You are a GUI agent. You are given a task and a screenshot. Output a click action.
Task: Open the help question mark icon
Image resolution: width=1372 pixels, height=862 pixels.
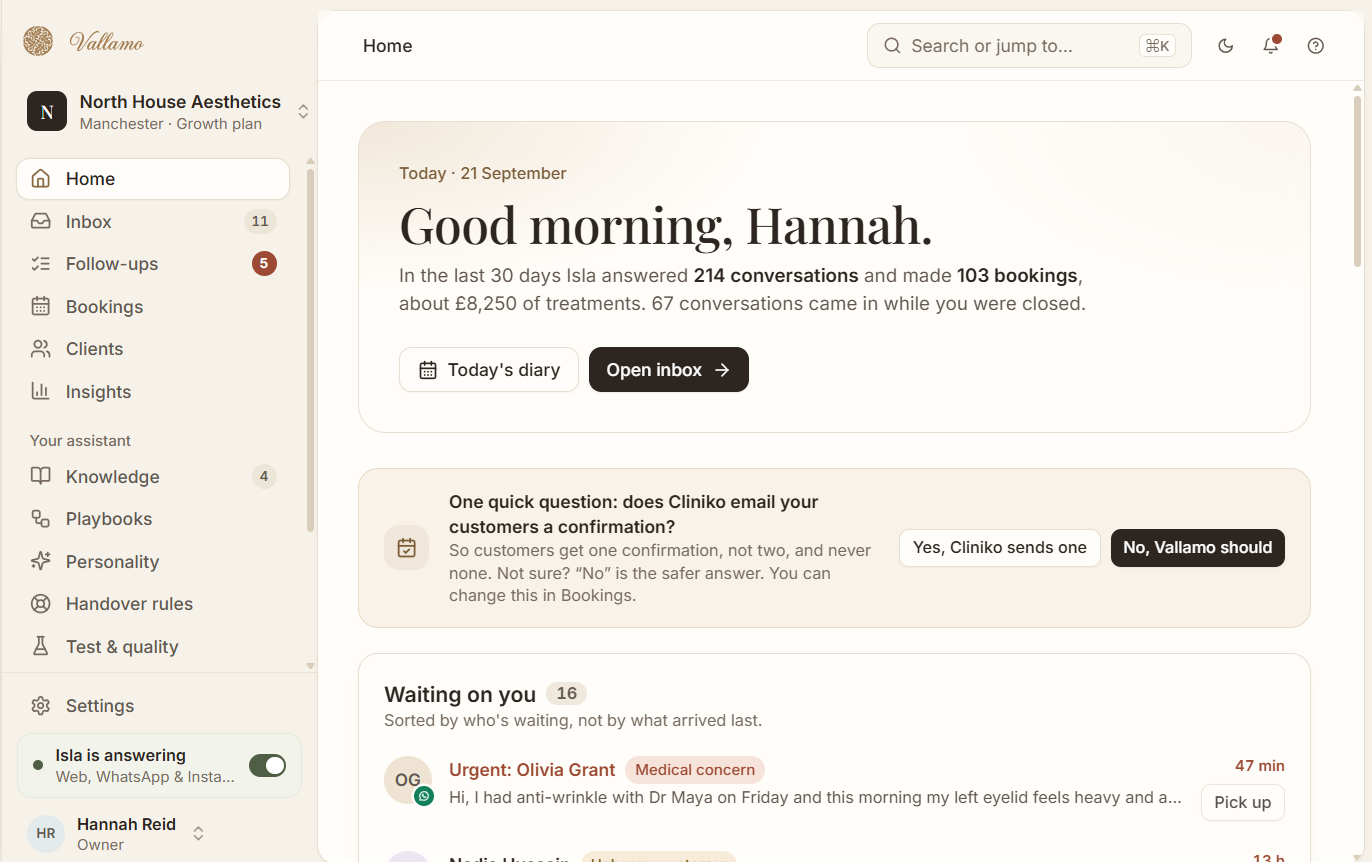(1316, 45)
